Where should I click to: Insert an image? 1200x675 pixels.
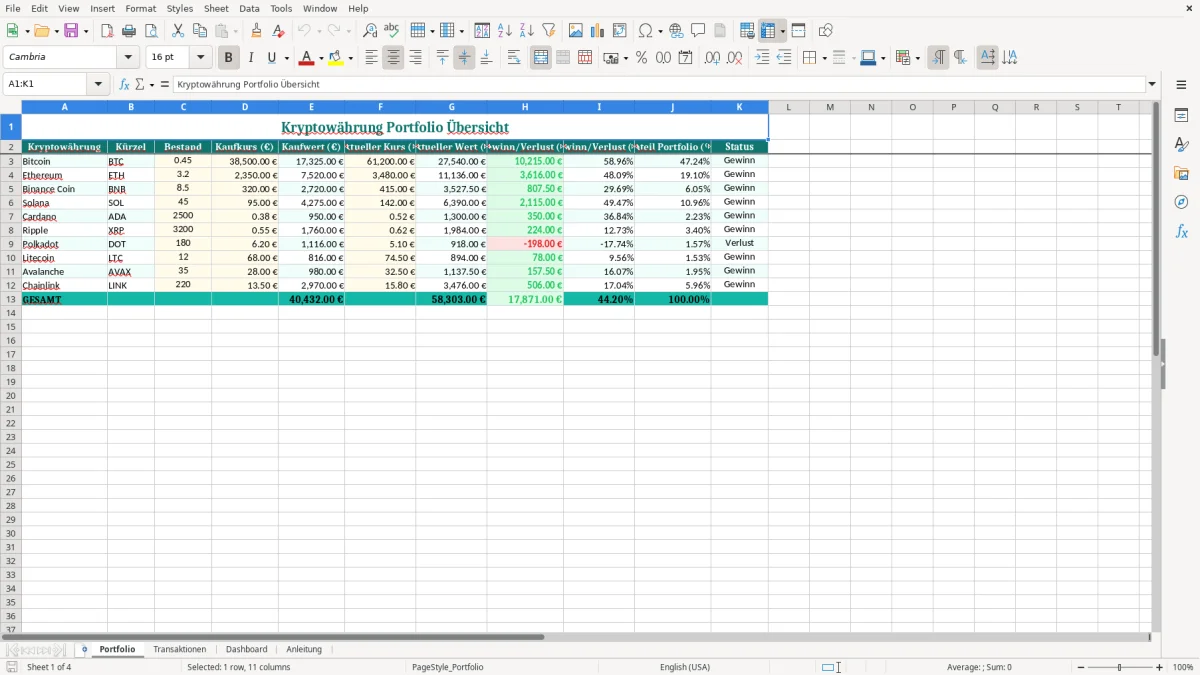[576, 31]
